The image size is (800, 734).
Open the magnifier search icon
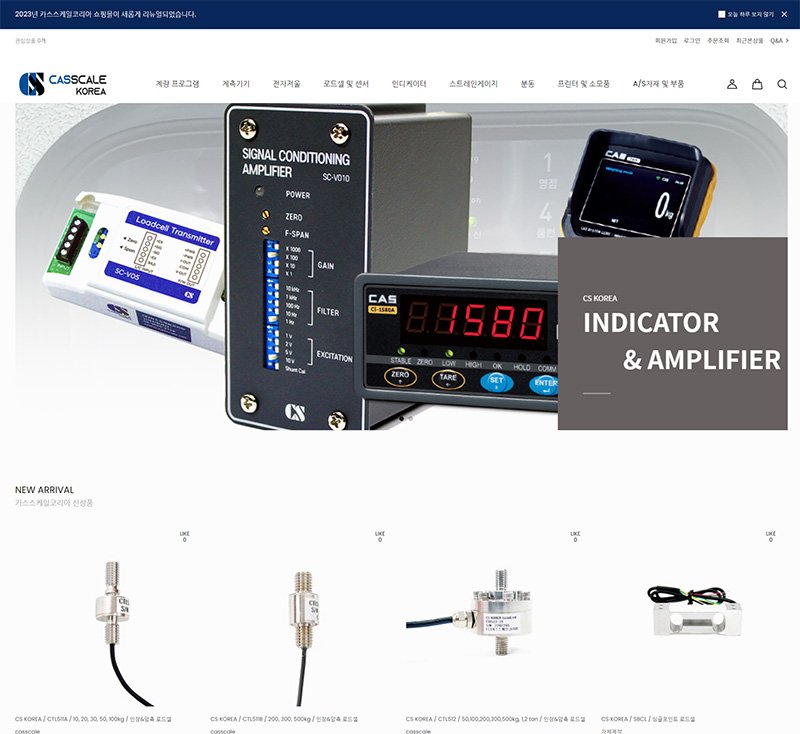tap(782, 84)
